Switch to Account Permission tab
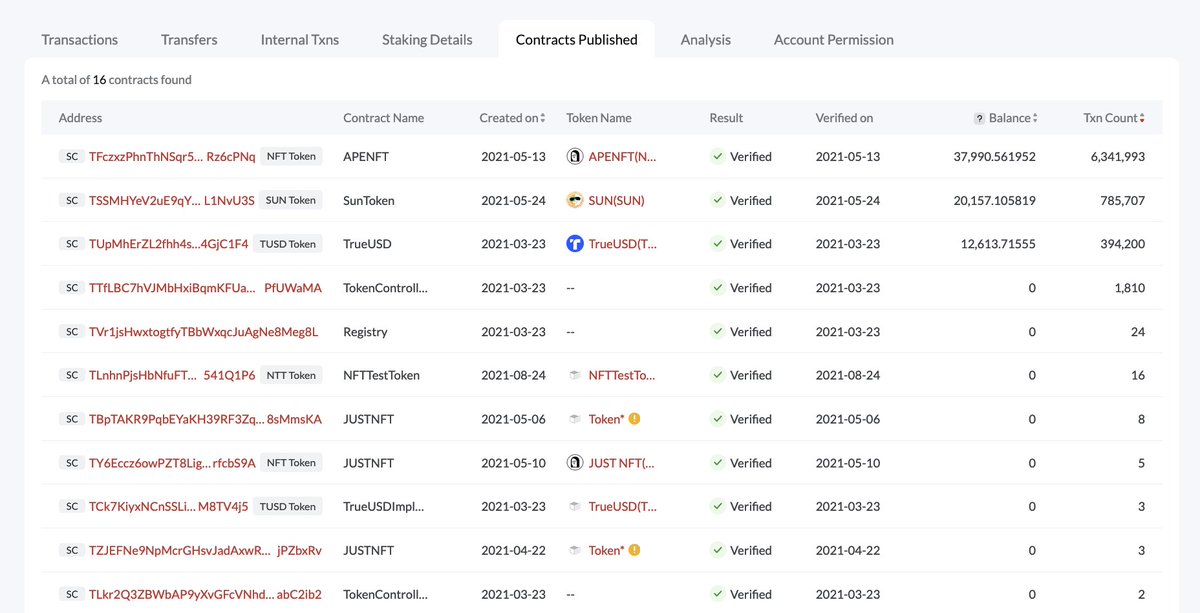 (x=834, y=40)
